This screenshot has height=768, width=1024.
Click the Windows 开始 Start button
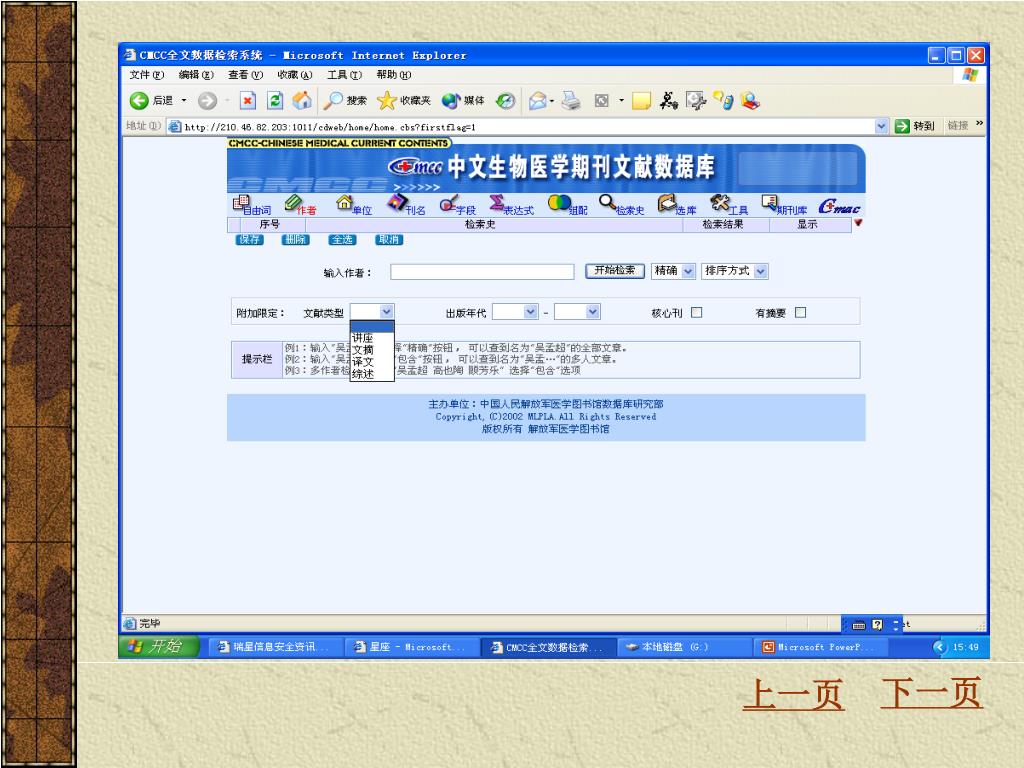(157, 647)
